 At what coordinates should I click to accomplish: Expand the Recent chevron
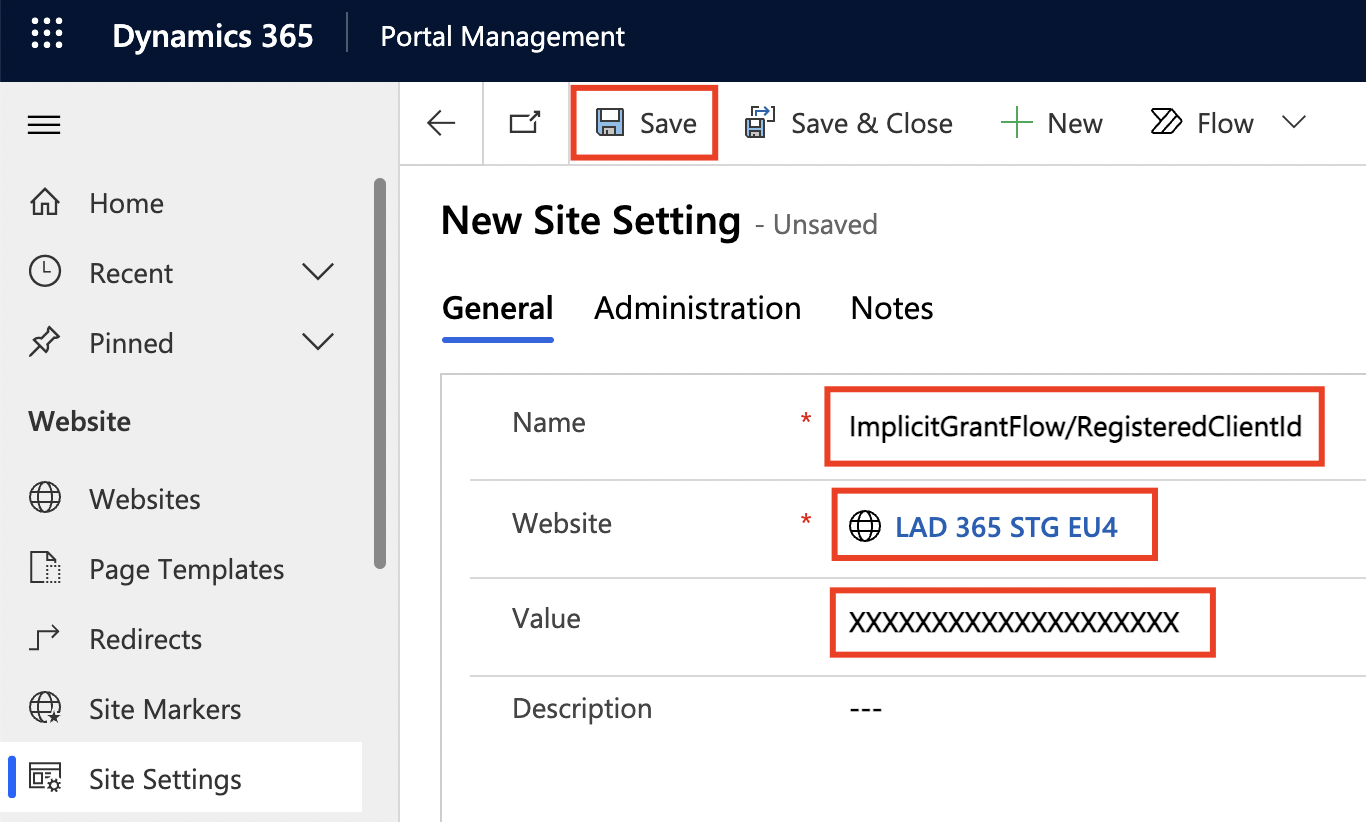tap(318, 272)
